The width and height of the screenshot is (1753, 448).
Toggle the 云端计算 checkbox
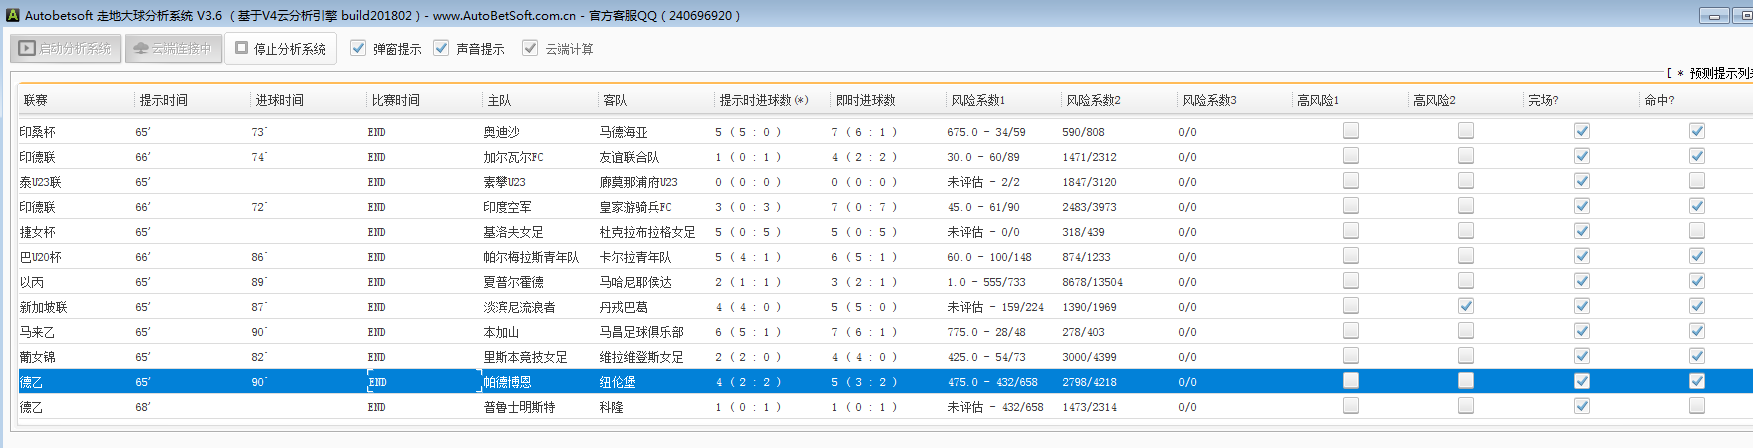[530, 48]
